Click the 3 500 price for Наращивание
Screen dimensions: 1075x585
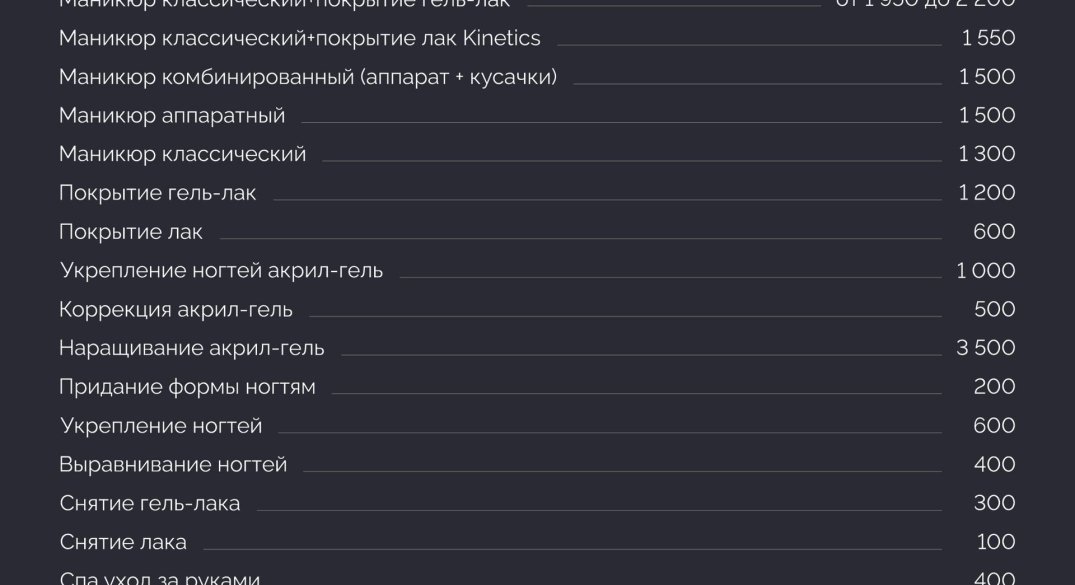point(985,348)
